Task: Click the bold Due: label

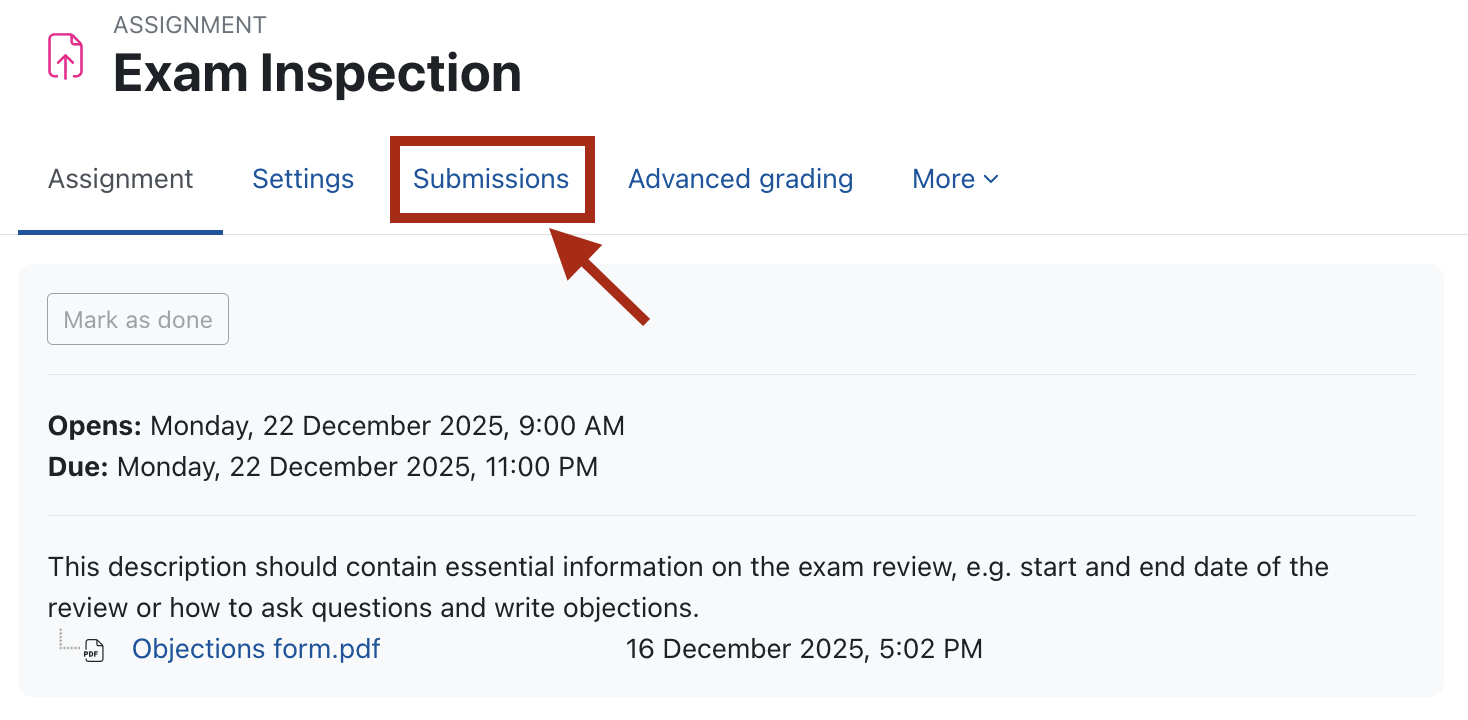Action: point(78,467)
